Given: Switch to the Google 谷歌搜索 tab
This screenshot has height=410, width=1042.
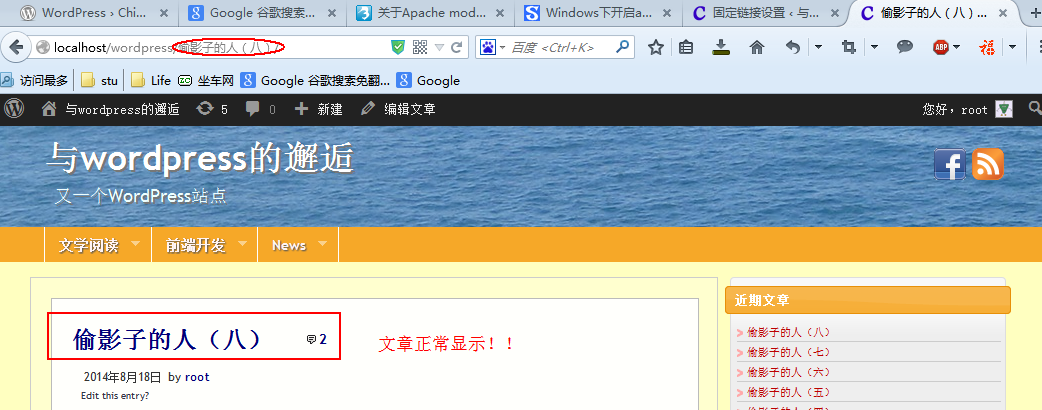Looking at the screenshot, I should (x=262, y=13).
